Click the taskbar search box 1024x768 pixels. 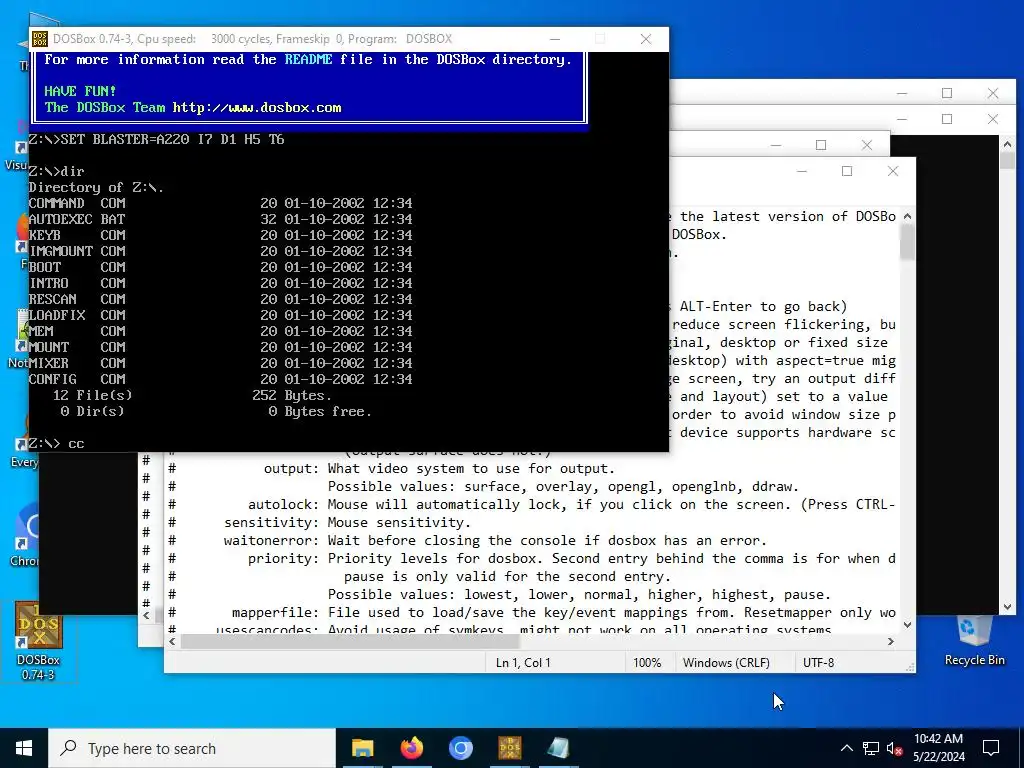point(192,748)
